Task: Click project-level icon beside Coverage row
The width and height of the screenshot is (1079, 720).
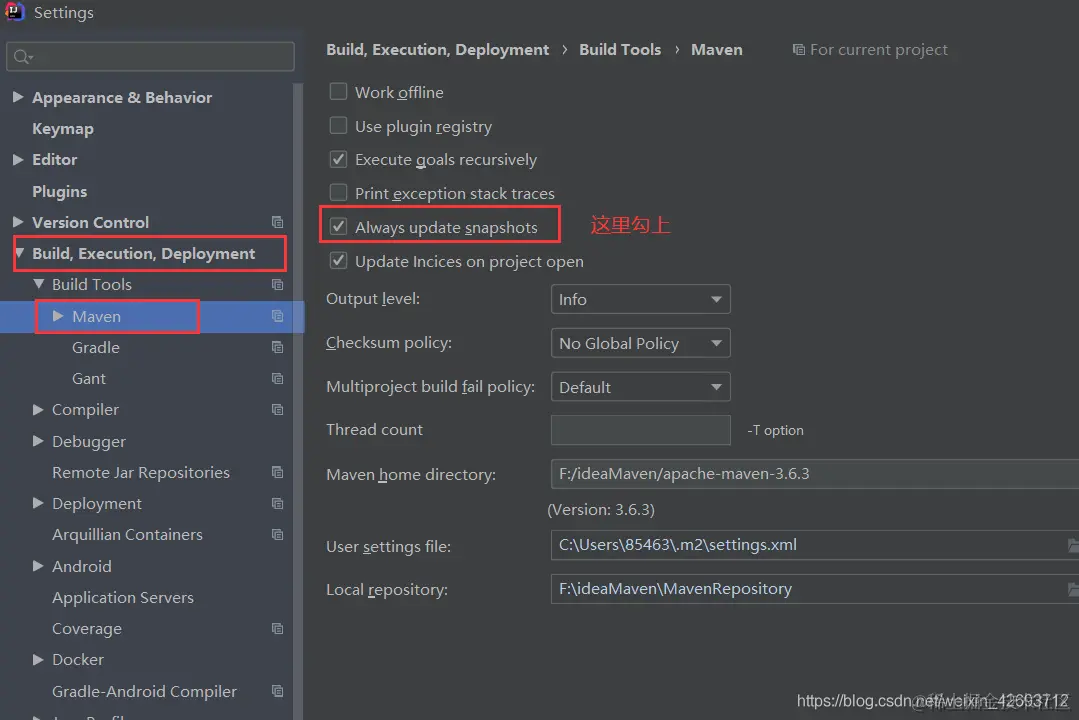Action: pyautogui.click(x=277, y=628)
